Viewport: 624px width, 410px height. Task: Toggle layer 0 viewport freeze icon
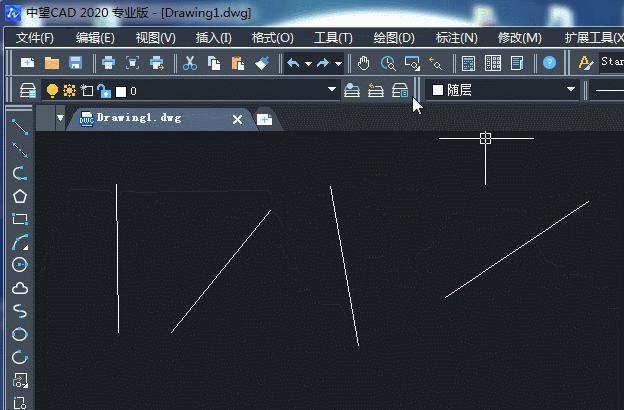click(x=86, y=91)
